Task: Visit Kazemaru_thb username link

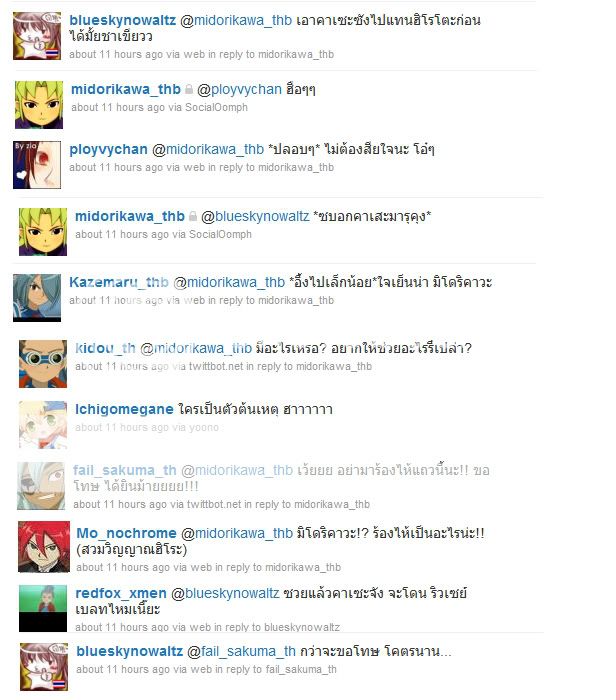Action: click(119, 282)
